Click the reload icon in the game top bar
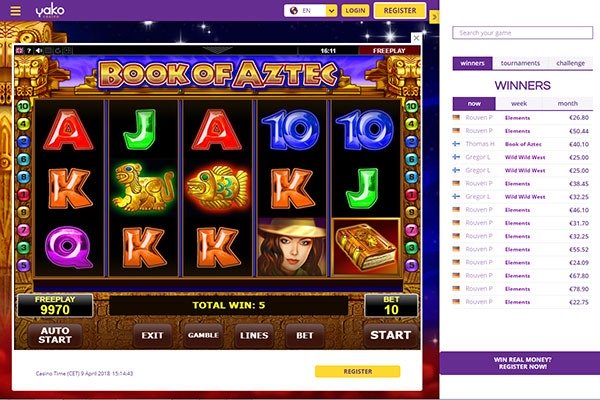Image resolution: width=600 pixels, height=400 pixels. (58, 51)
